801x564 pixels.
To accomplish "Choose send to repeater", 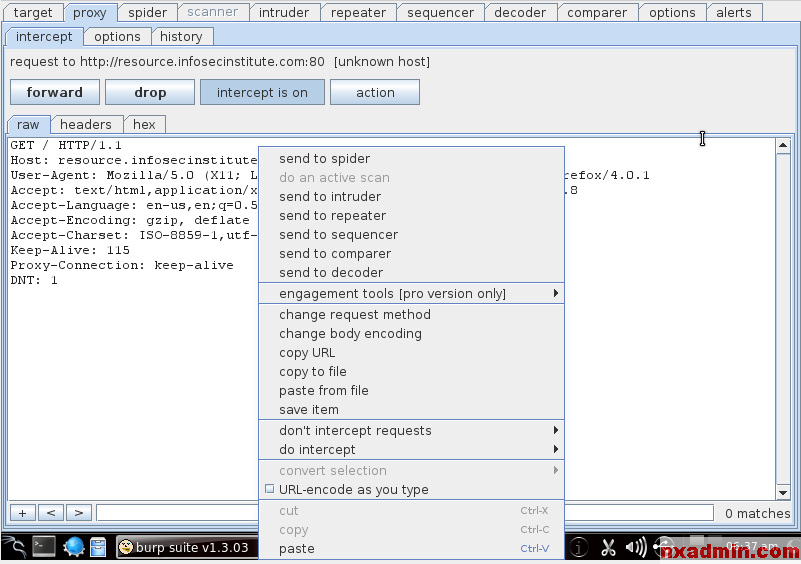I will pos(411,216).
